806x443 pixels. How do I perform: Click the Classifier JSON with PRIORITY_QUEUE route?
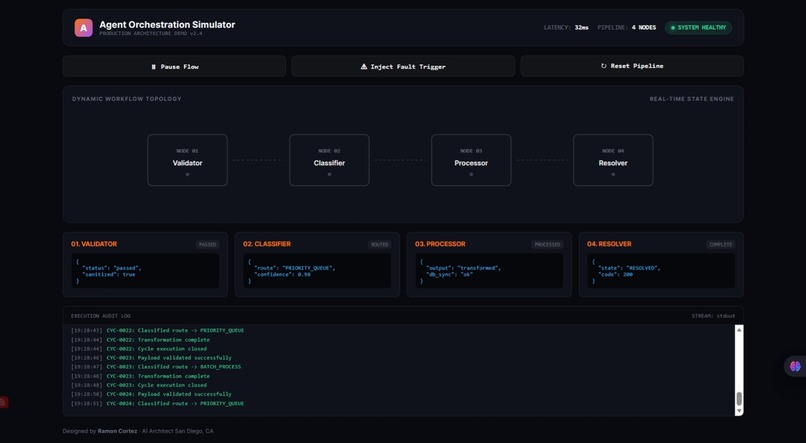click(317, 271)
